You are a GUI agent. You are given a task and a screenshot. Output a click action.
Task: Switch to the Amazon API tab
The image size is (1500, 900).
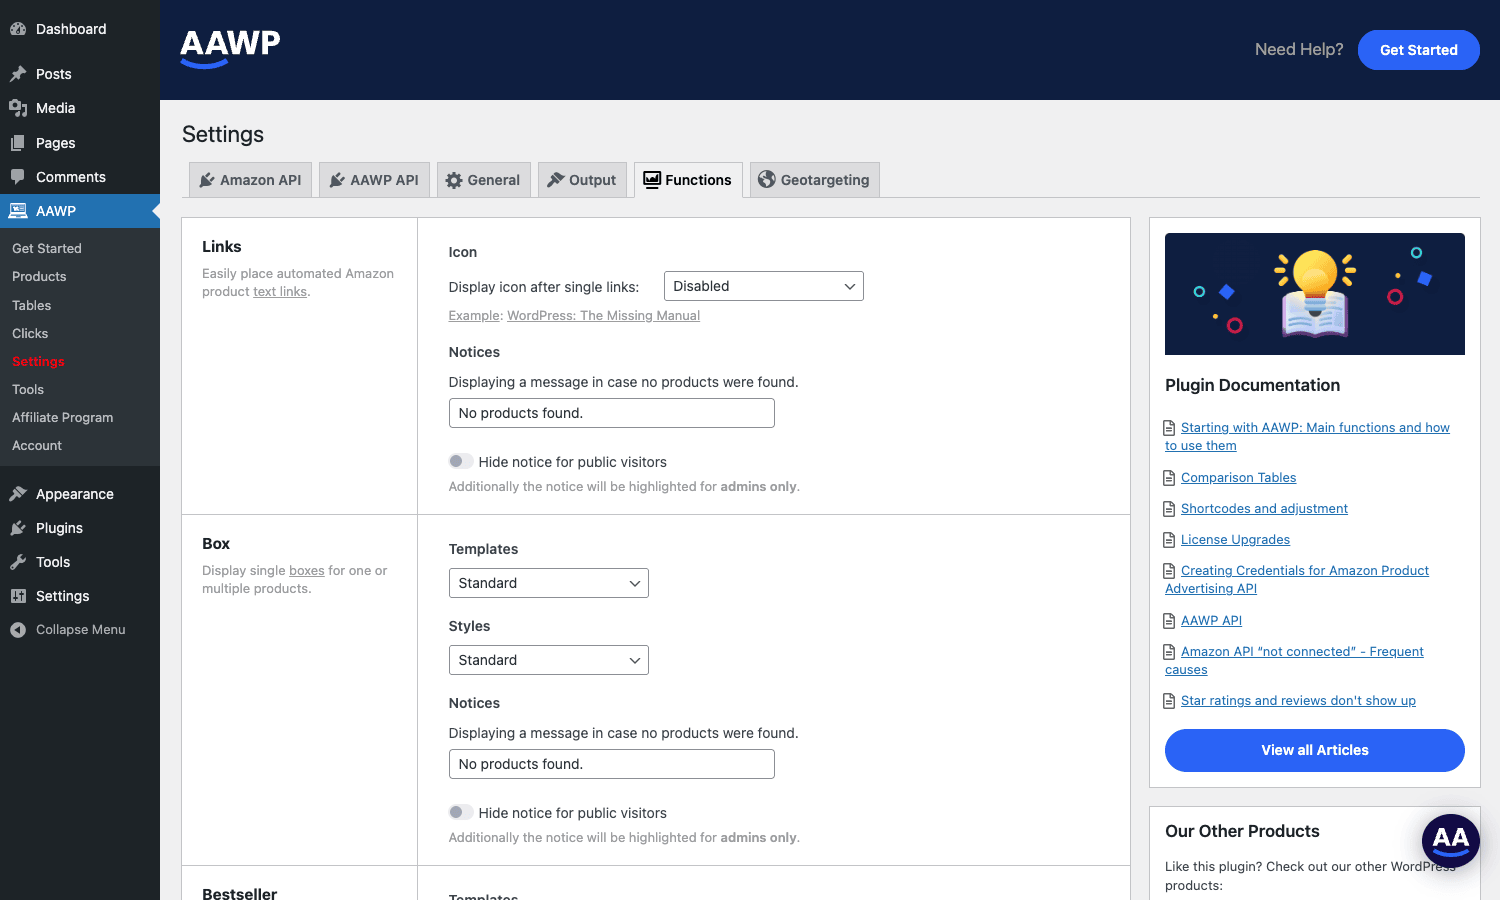point(251,180)
